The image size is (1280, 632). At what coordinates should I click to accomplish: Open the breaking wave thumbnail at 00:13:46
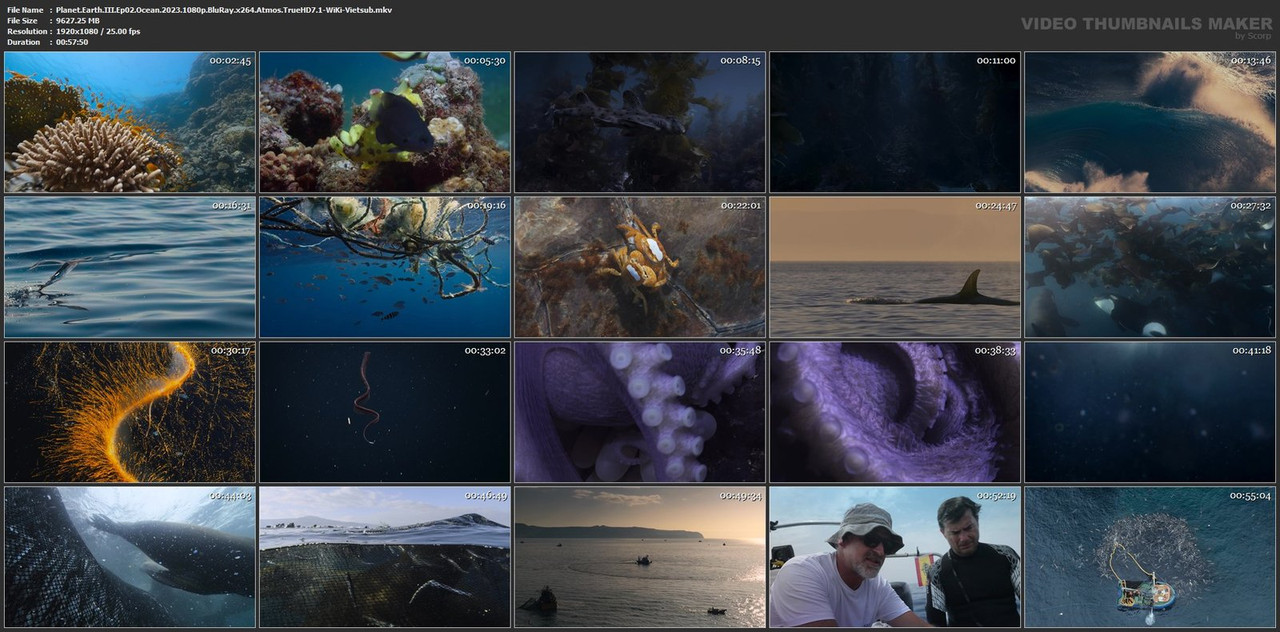tap(1150, 122)
